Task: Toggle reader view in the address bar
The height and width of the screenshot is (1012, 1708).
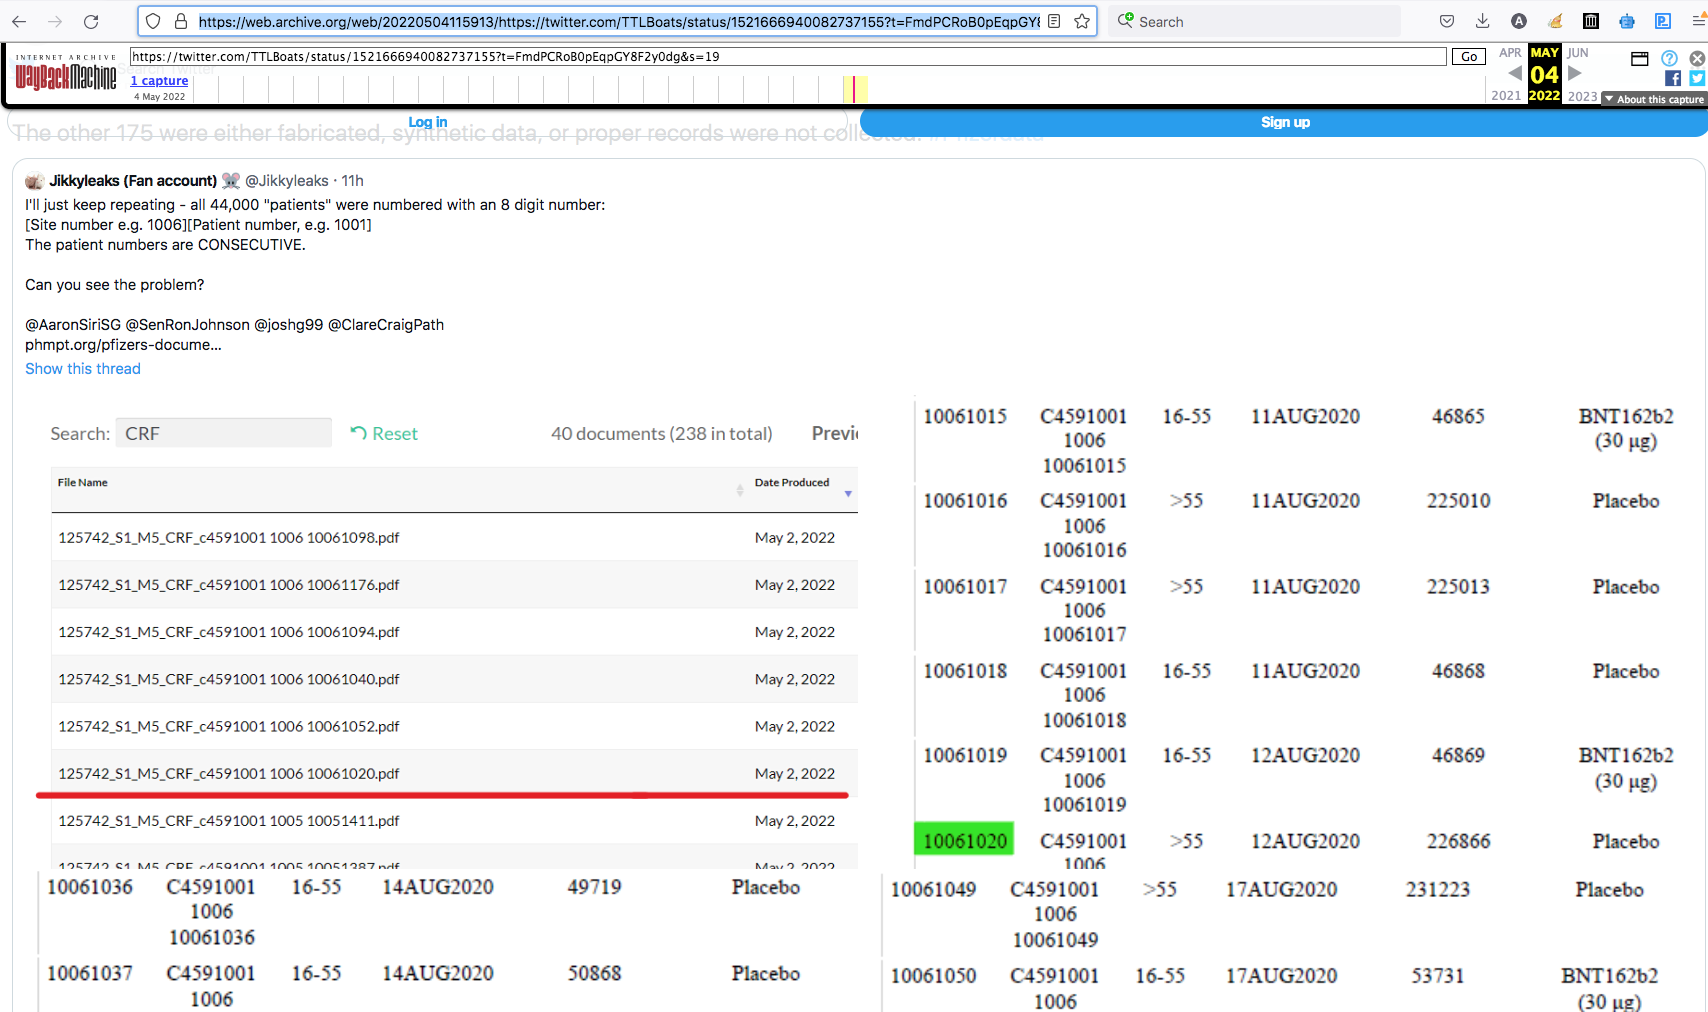Action: [x=1054, y=21]
